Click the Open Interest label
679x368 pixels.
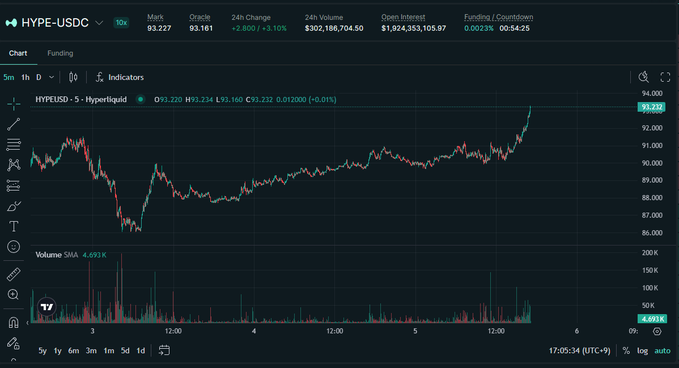pyautogui.click(x=403, y=17)
